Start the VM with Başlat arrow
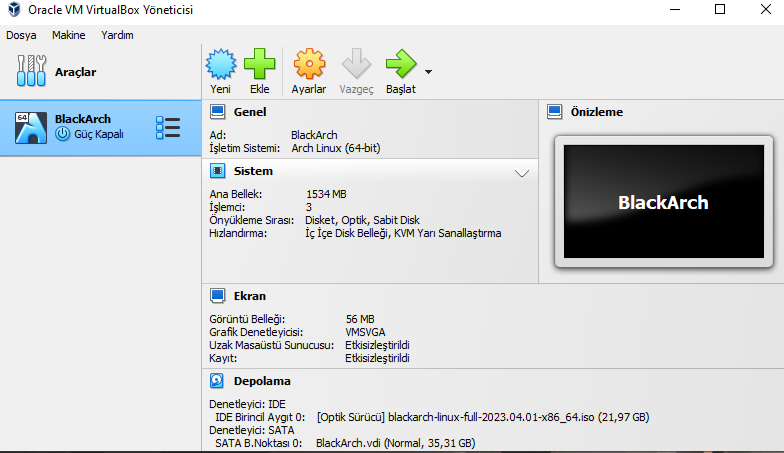The image size is (784, 453). click(x=401, y=64)
